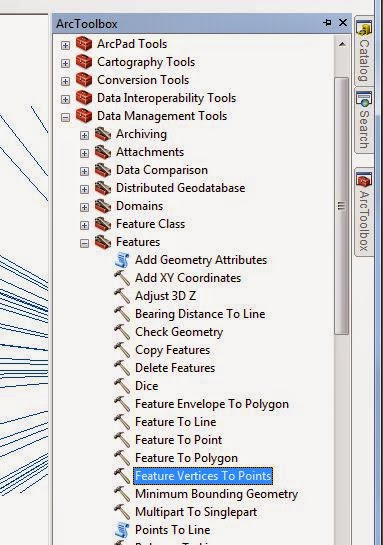Expand the Data Interoperability Tools node
Viewport: 383px width, 545px height.
click(65, 99)
